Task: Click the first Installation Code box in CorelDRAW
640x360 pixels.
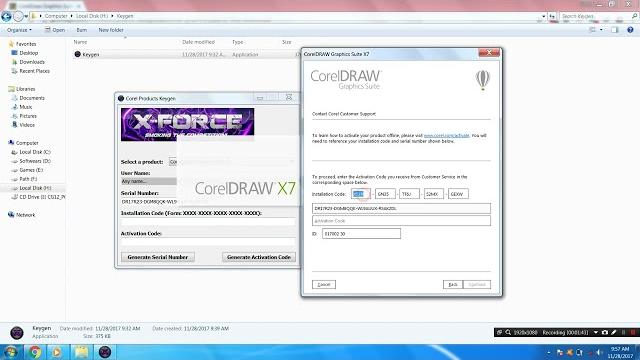Action: click(361, 194)
